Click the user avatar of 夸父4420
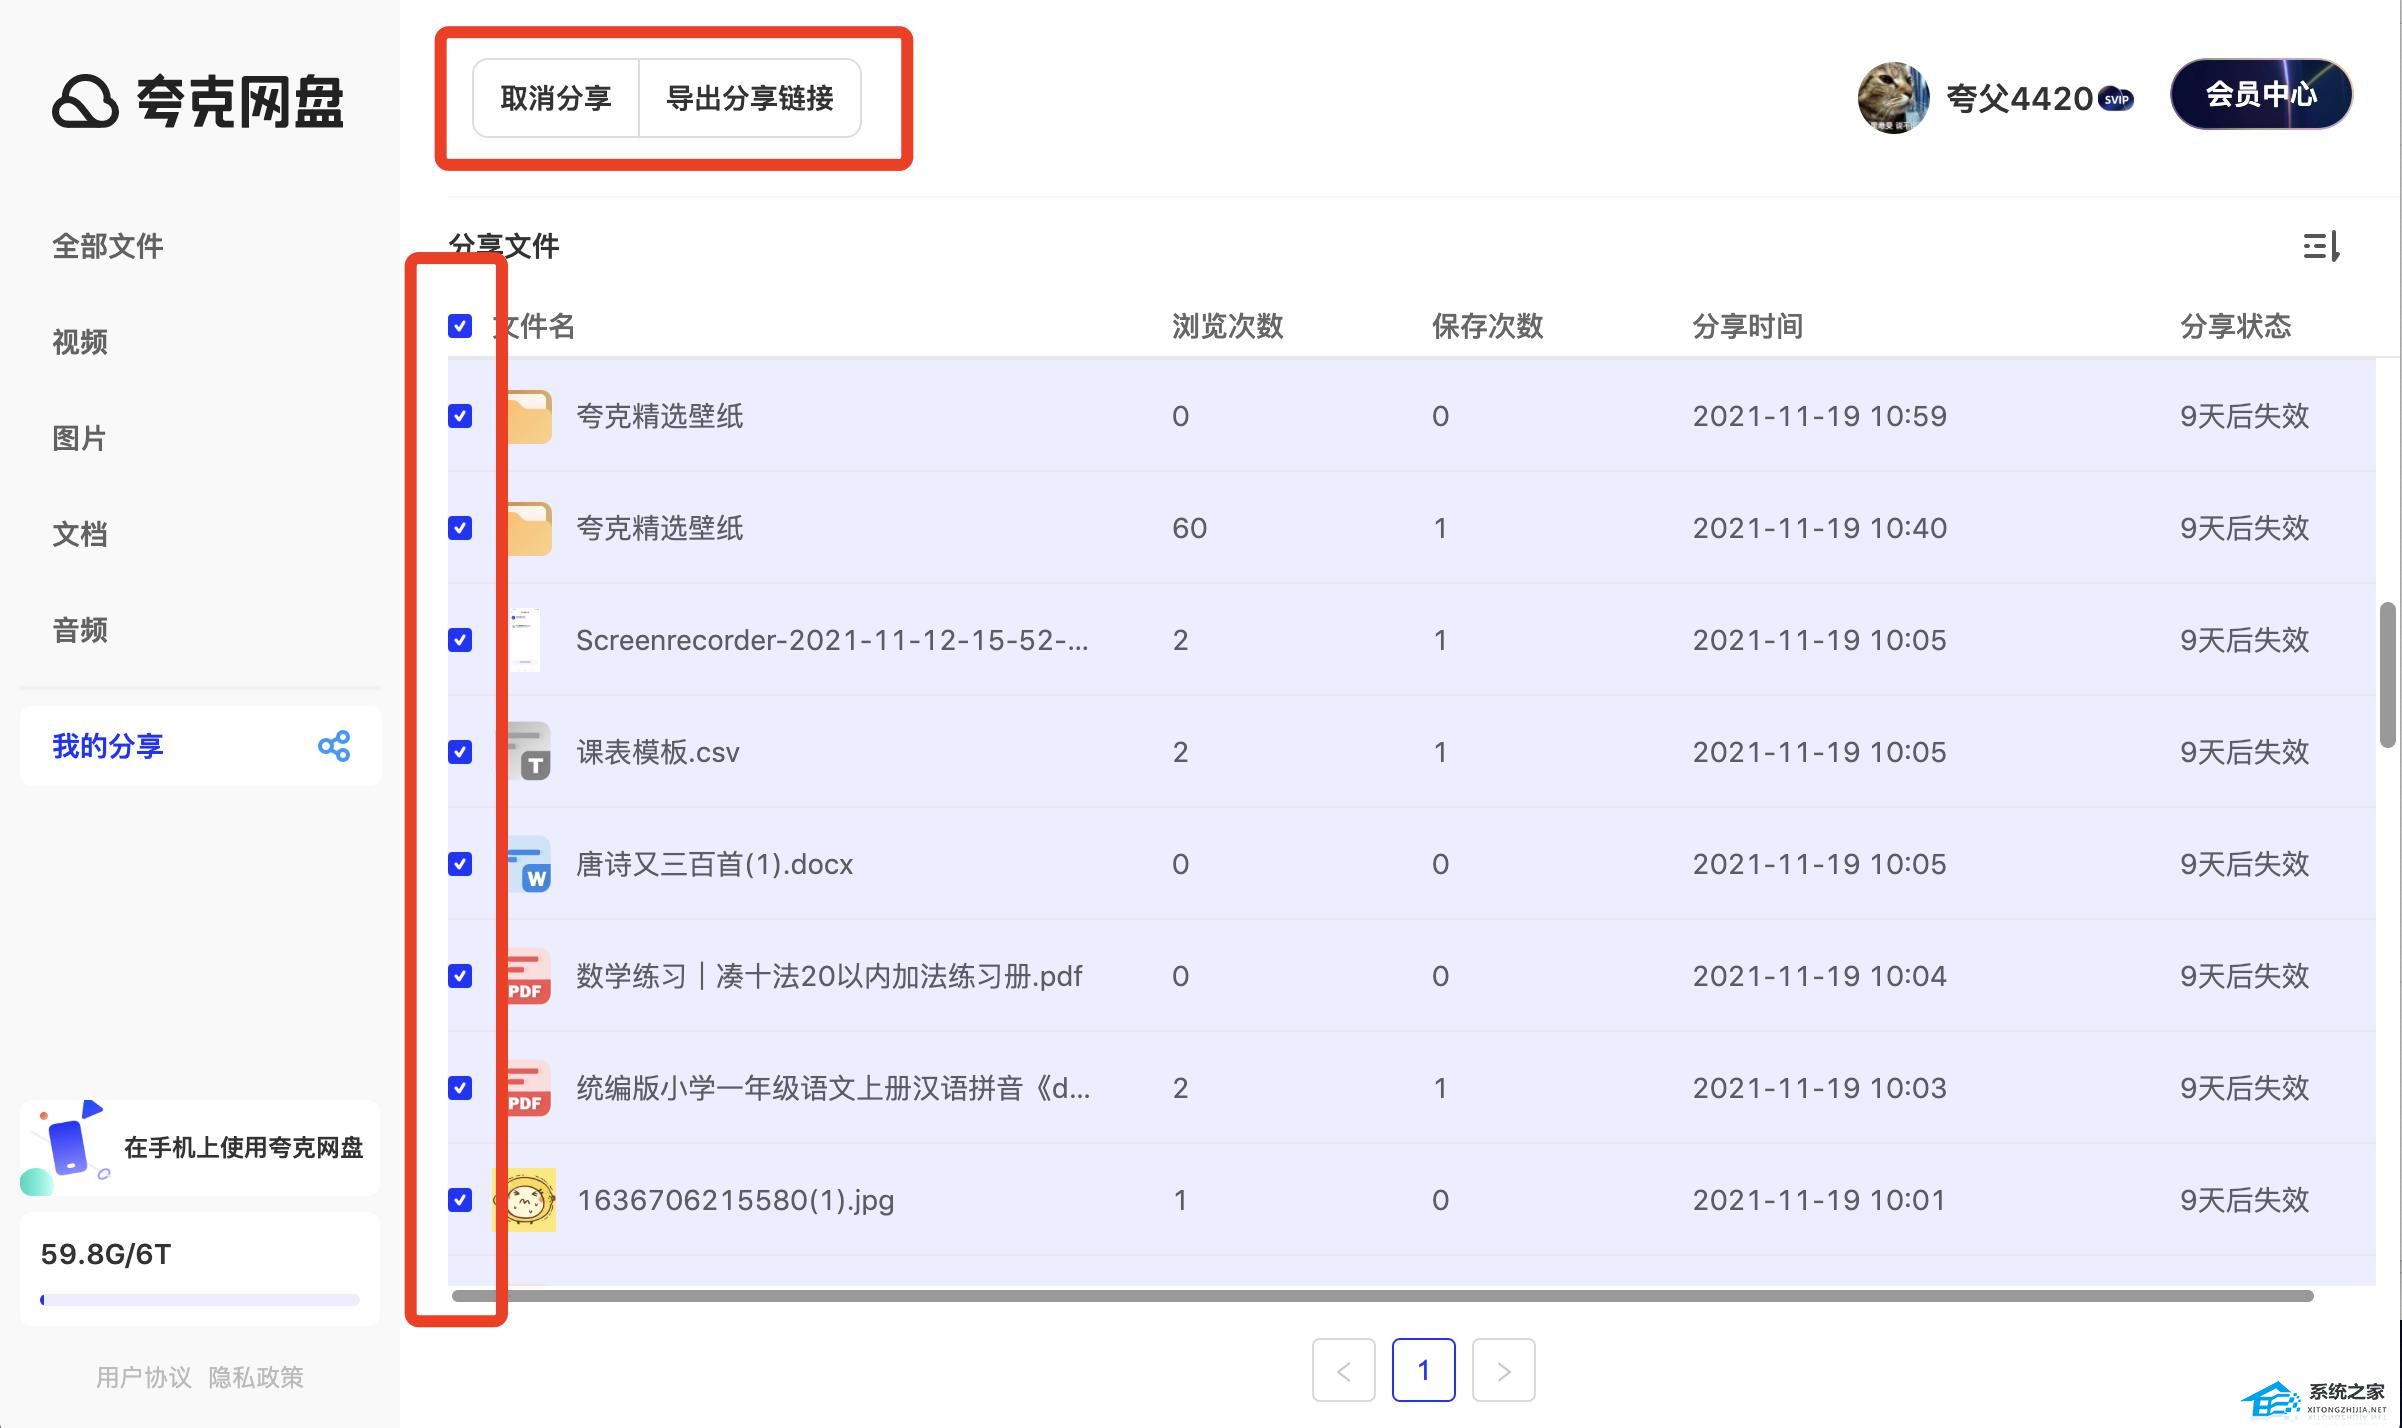The height and width of the screenshot is (1428, 2402). [1893, 97]
